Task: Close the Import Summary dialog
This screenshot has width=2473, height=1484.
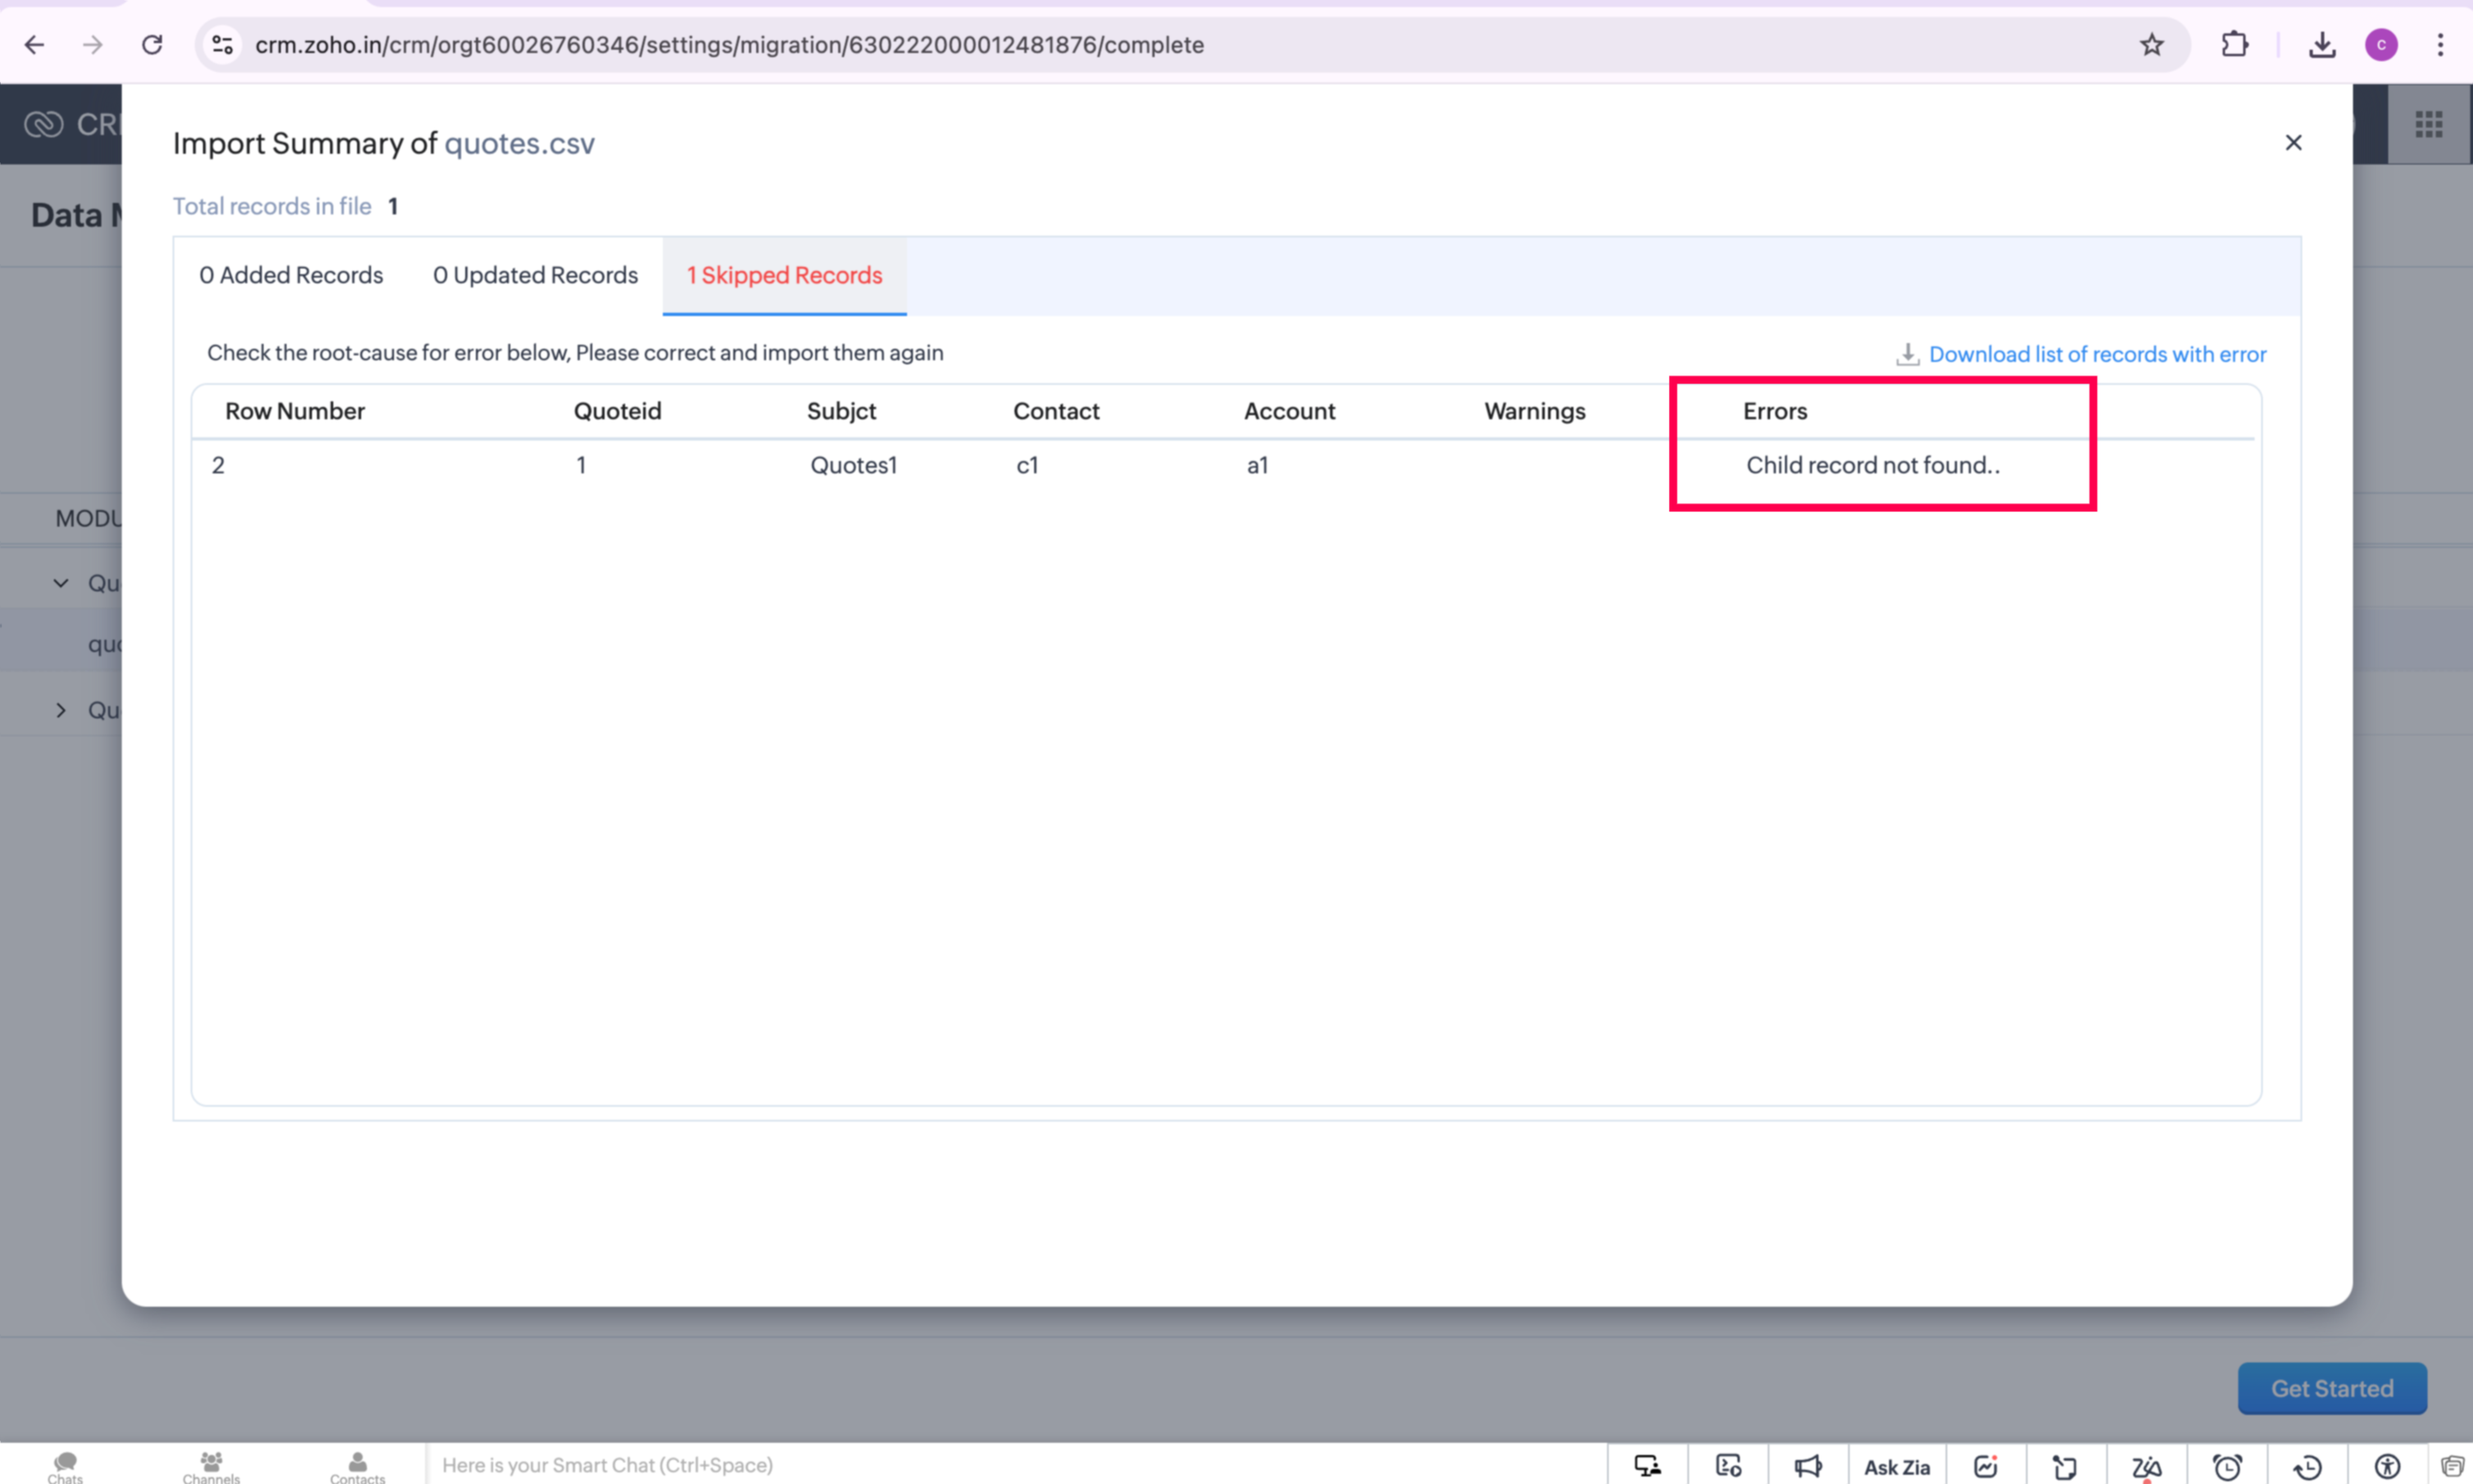Action: coord(2293,143)
